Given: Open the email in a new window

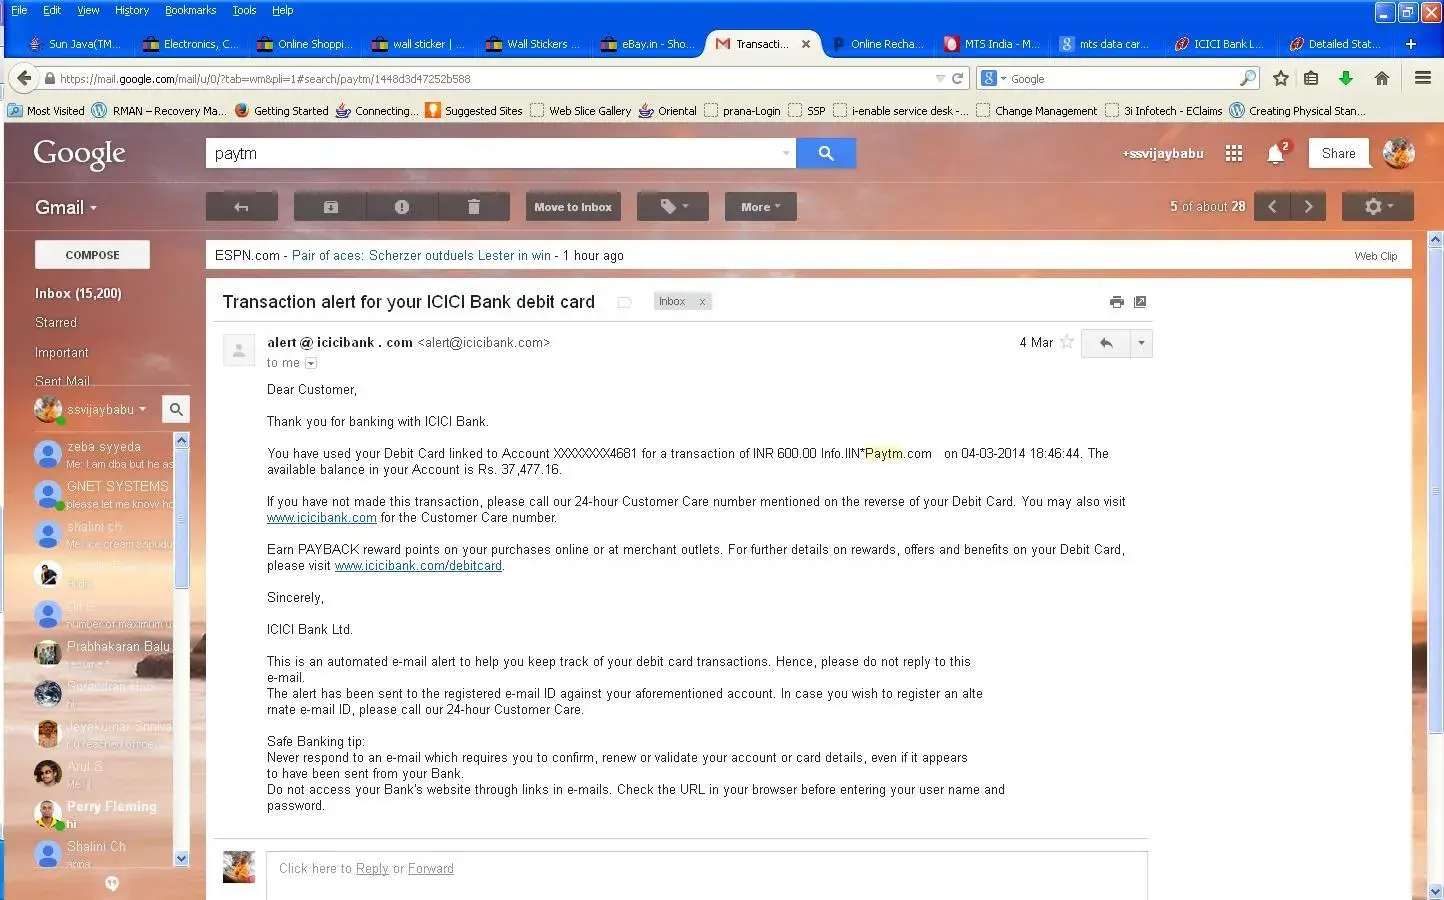Looking at the screenshot, I should [1140, 302].
